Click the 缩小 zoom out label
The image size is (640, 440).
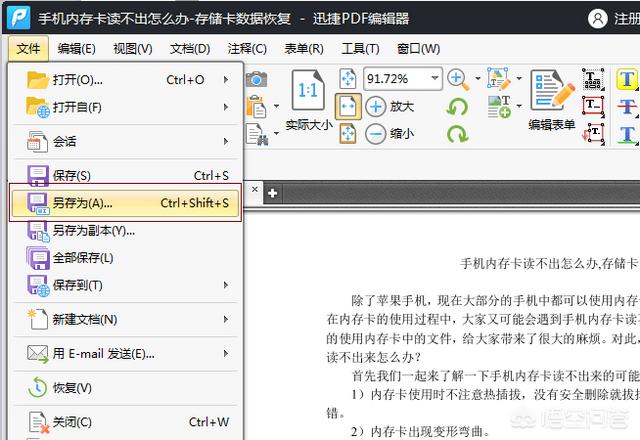click(402, 134)
